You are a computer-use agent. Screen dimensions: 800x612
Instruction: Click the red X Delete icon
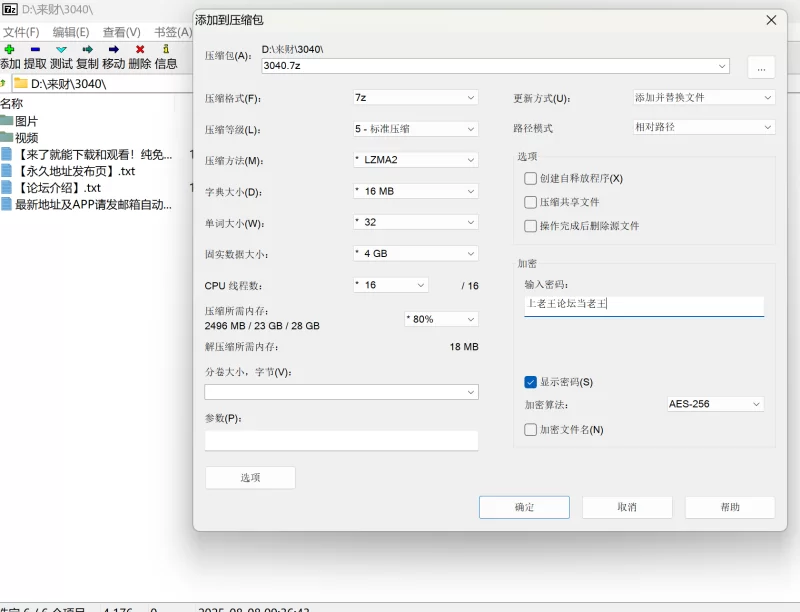click(x=140, y=49)
